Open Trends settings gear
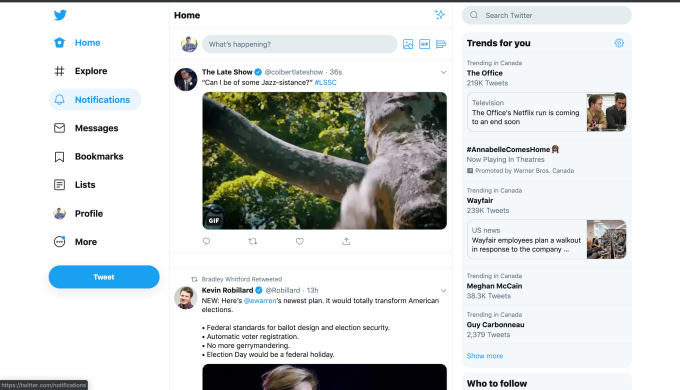 click(x=619, y=43)
